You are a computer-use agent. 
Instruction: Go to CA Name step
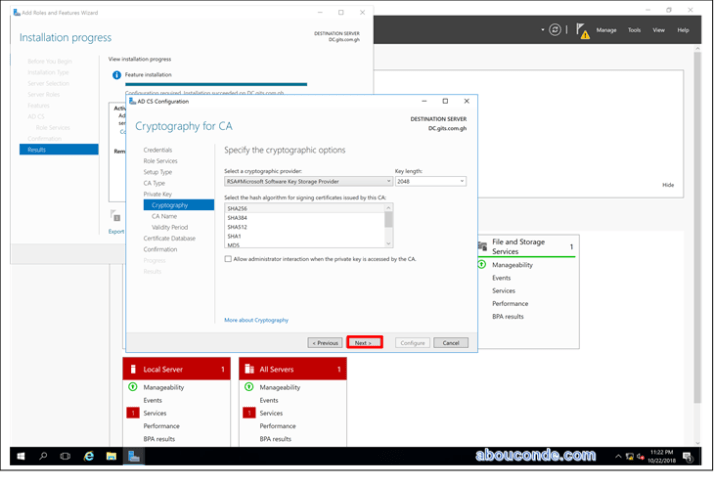click(164, 216)
